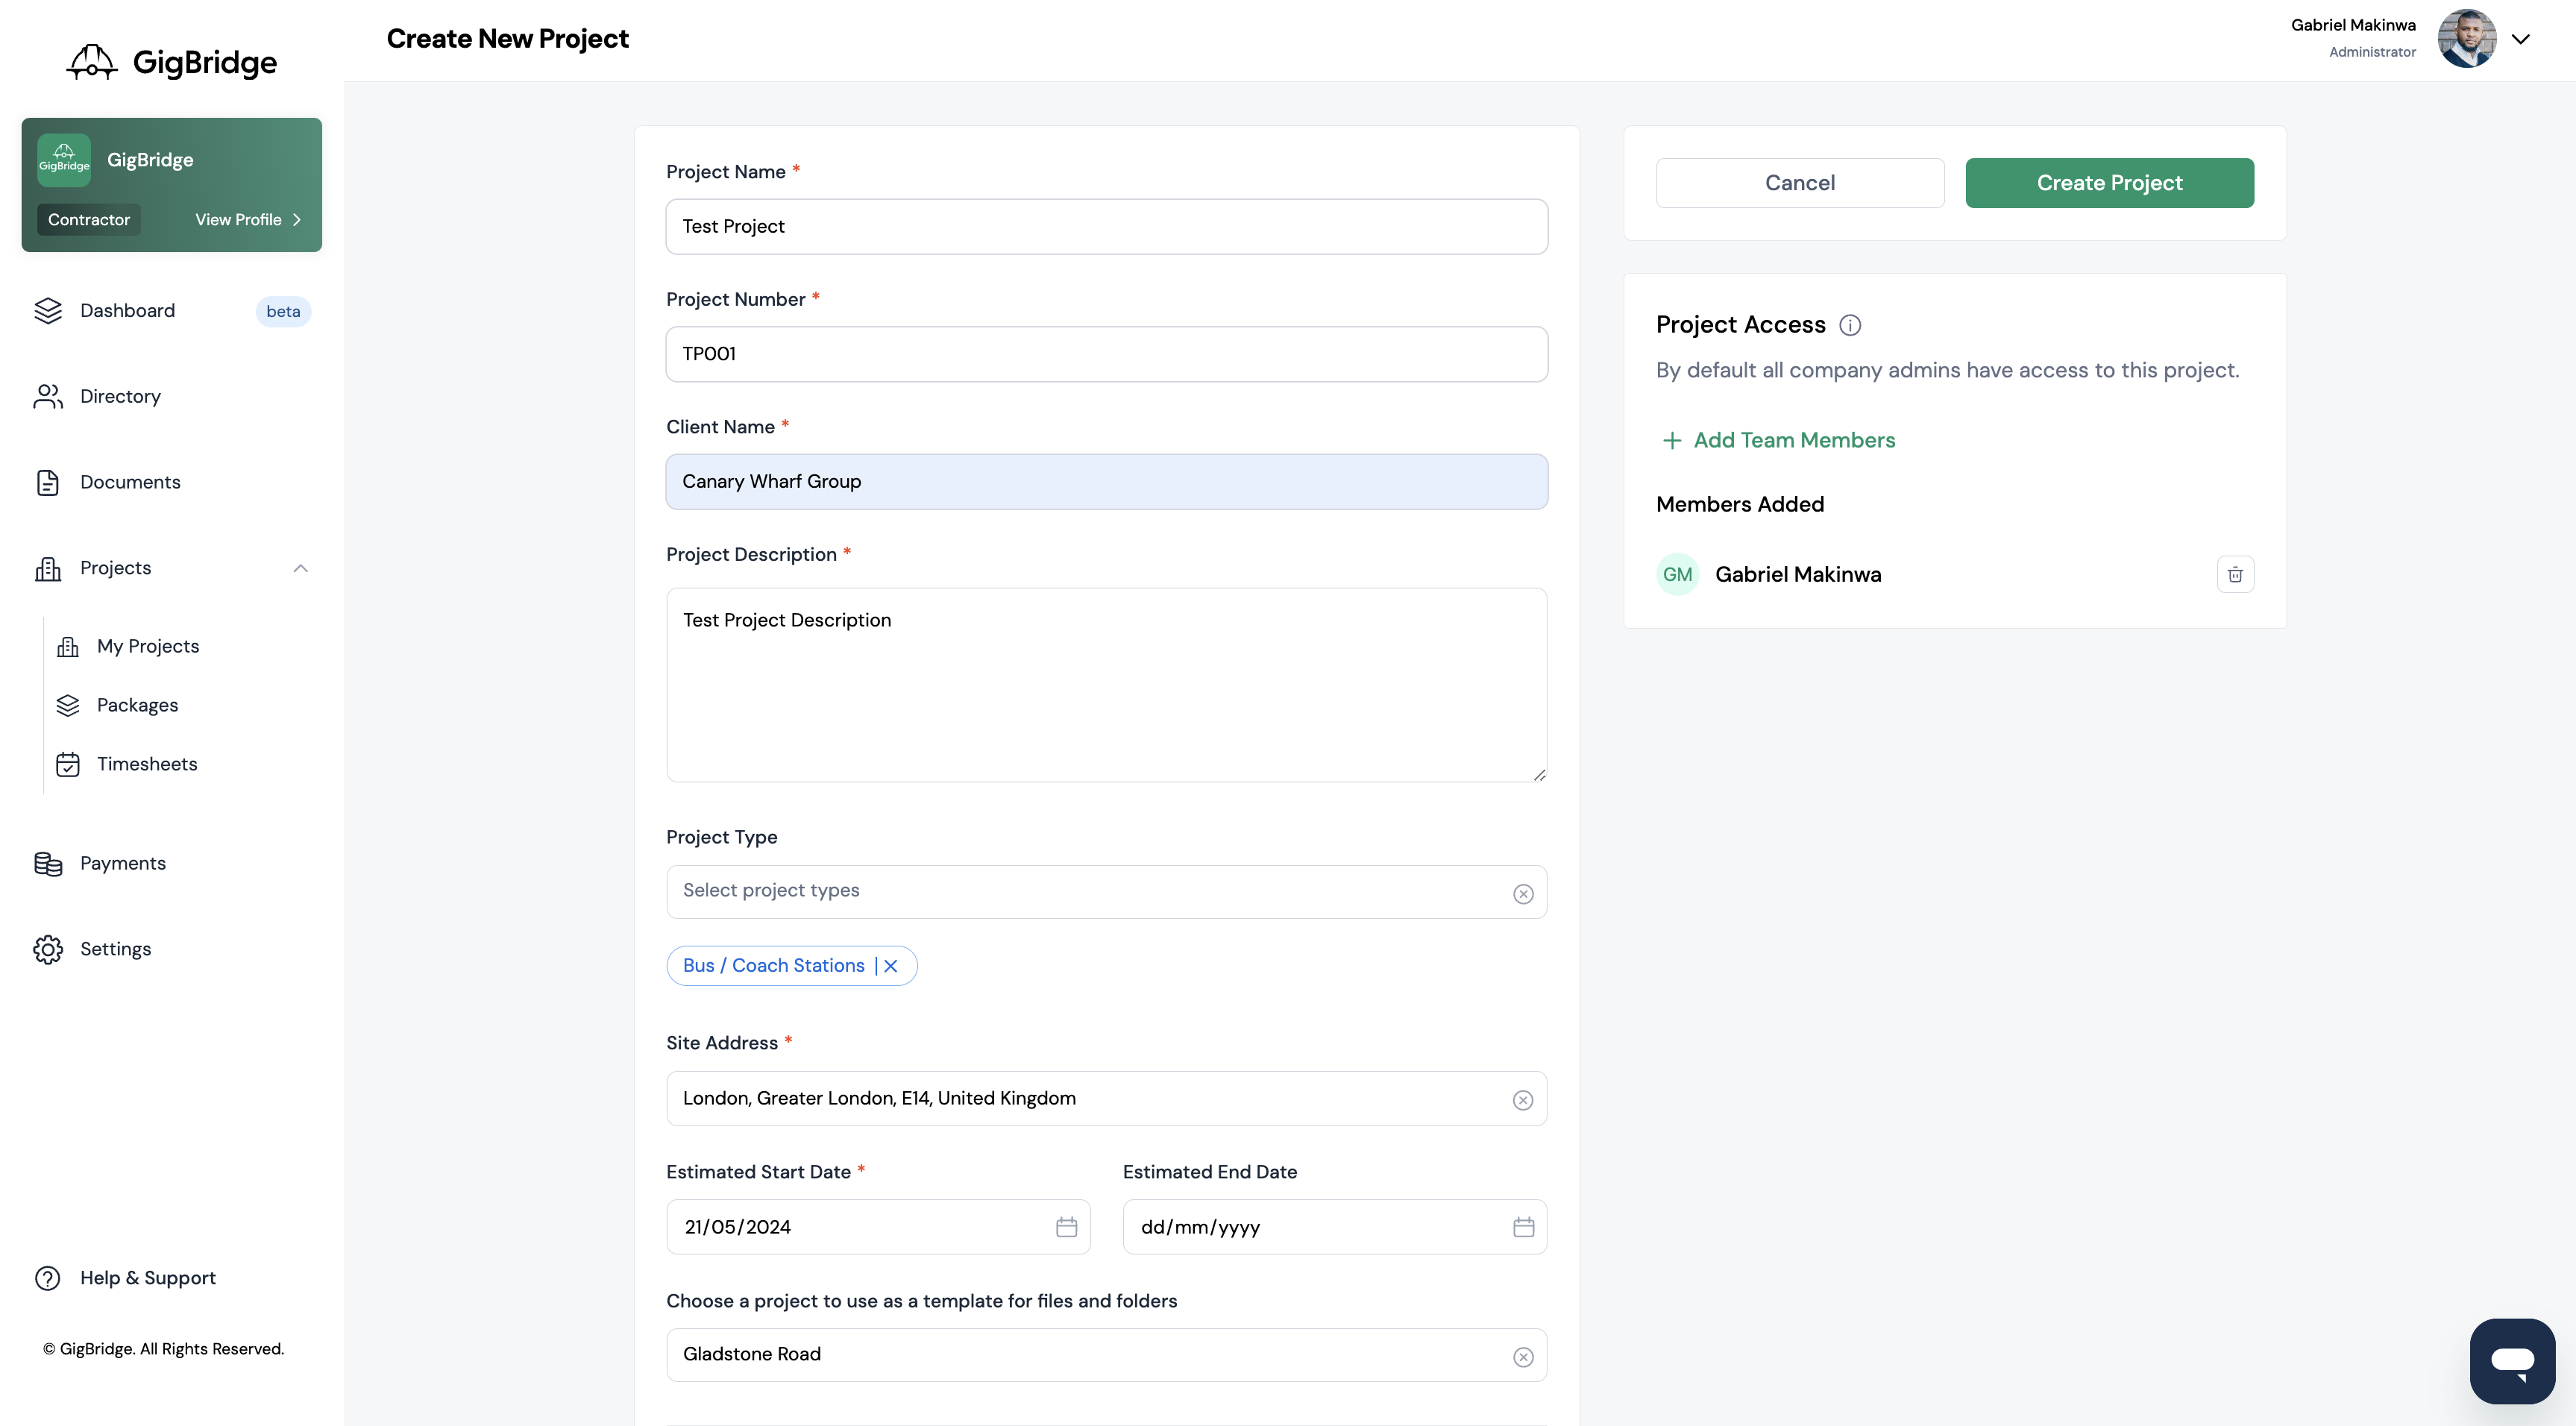
Task: Click the Timesheets calendar icon
Action: point(68,765)
